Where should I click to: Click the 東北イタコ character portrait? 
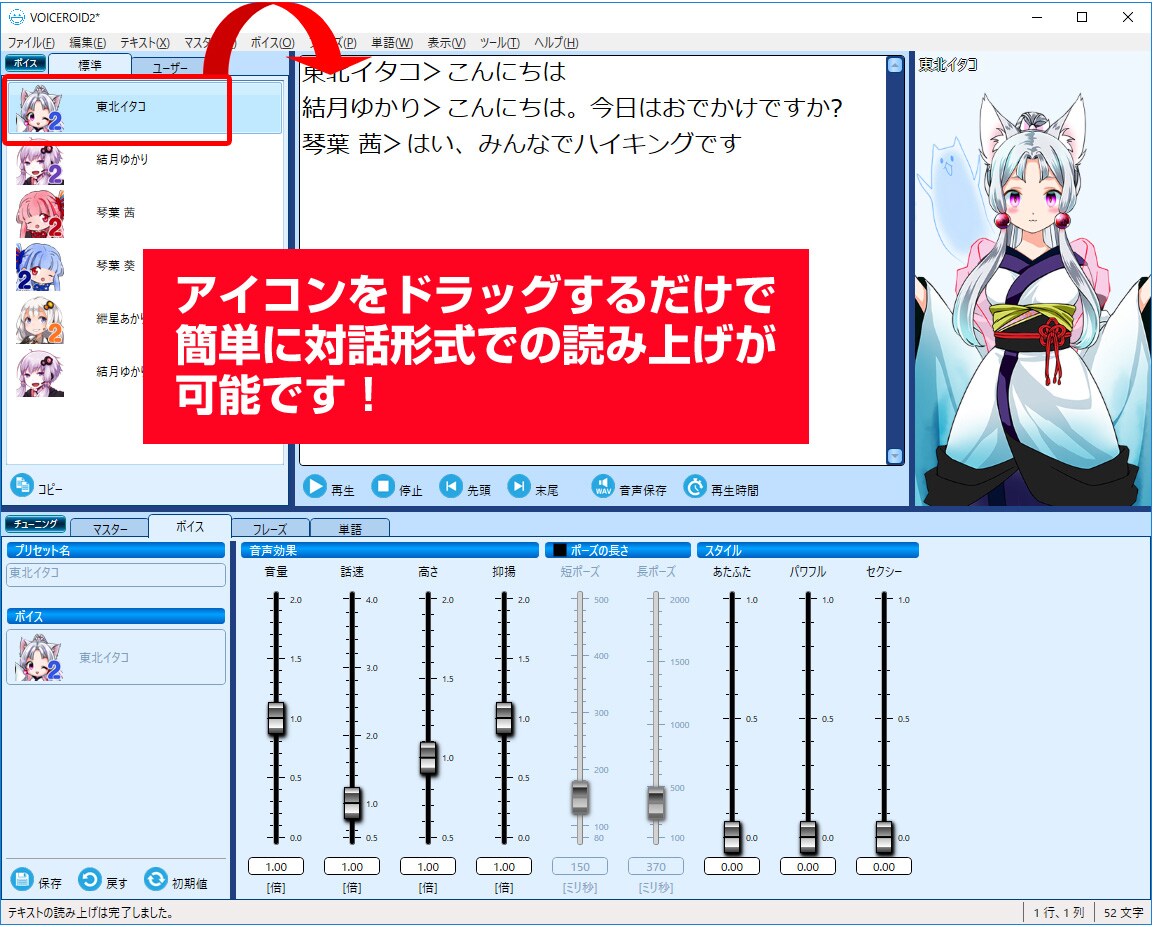(x=1033, y=298)
